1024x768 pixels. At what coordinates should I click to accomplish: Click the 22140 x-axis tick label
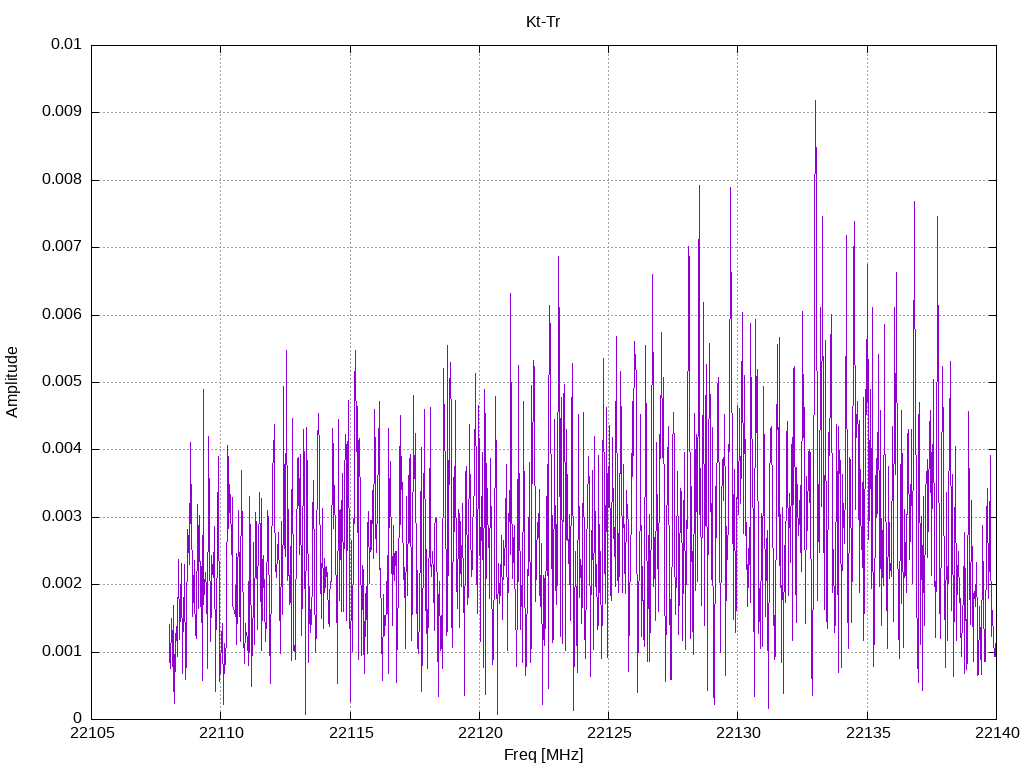(997, 733)
